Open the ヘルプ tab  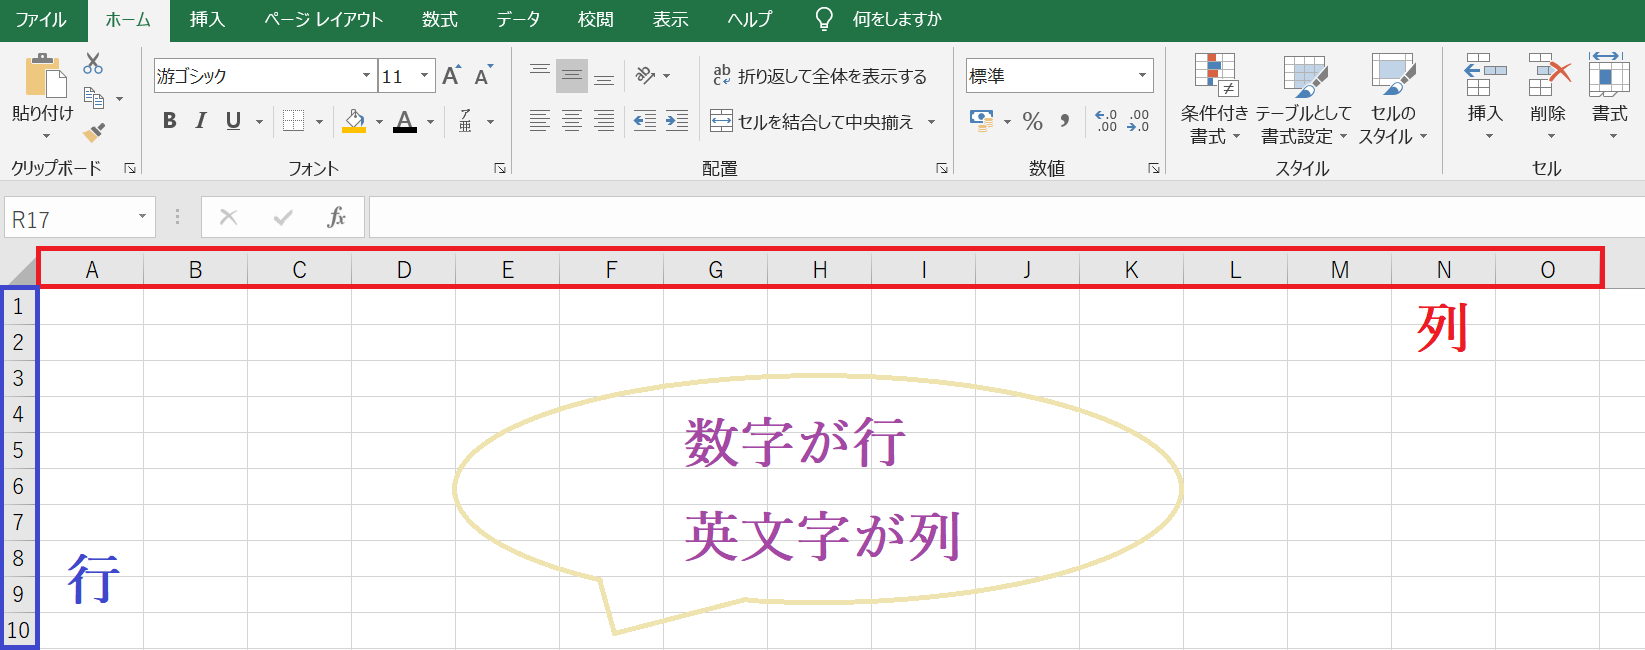click(750, 19)
